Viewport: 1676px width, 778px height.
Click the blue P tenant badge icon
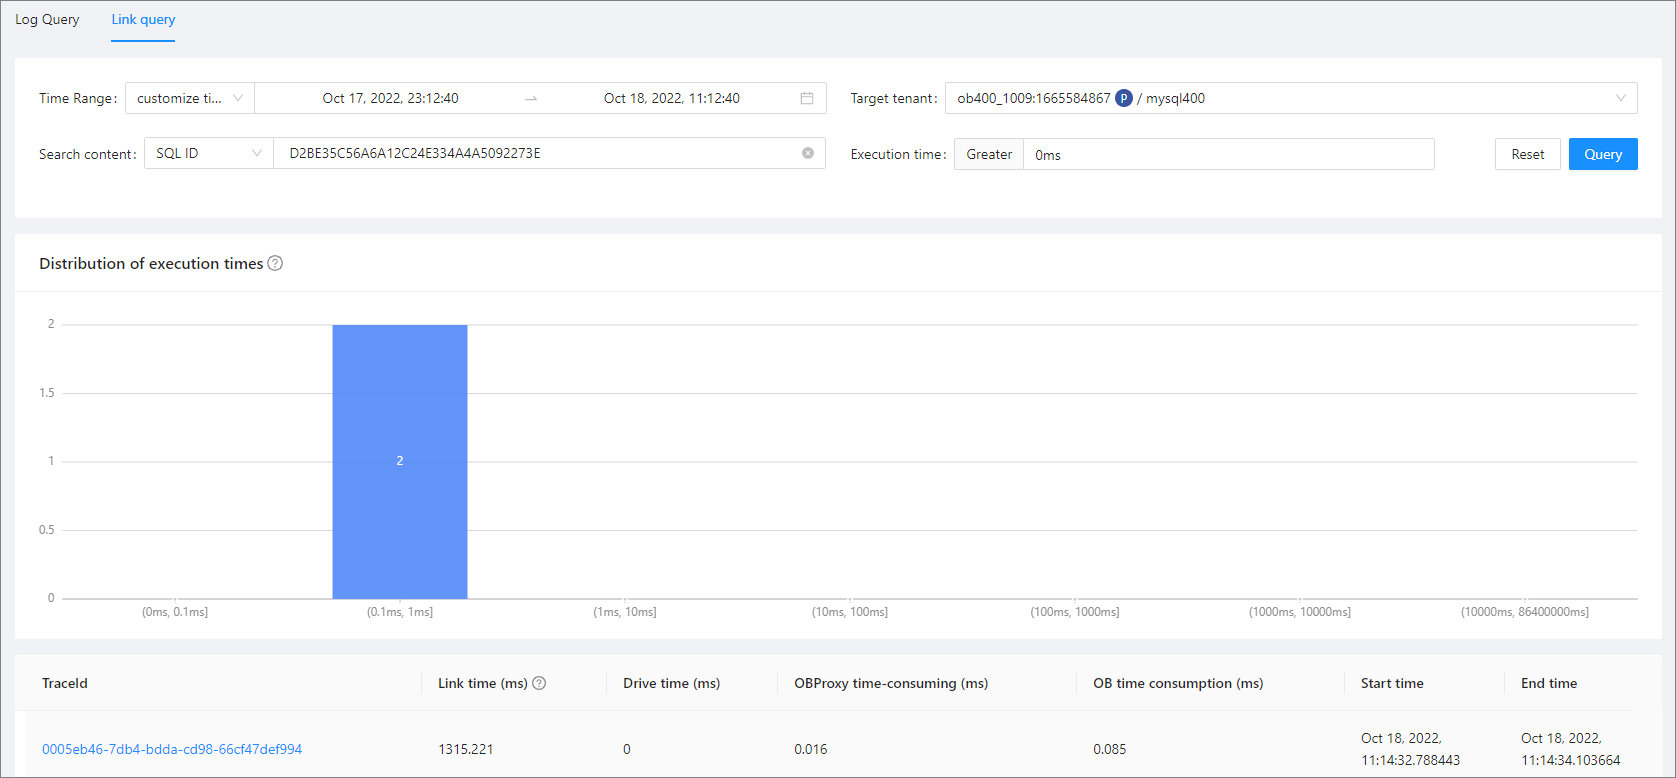(x=1123, y=98)
